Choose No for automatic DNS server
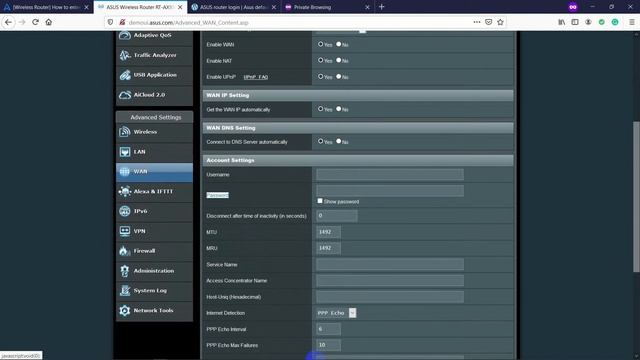This screenshot has width=640, height=360. click(x=339, y=141)
